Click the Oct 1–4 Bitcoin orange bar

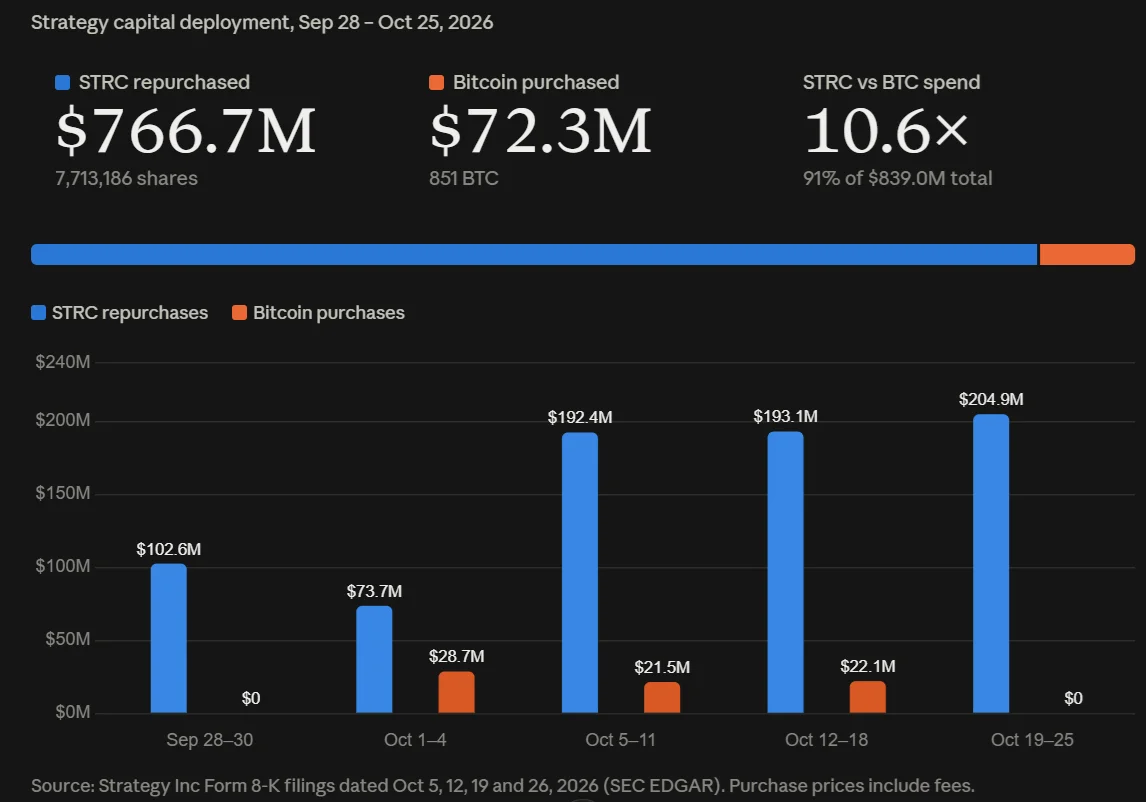[x=457, y=692]
